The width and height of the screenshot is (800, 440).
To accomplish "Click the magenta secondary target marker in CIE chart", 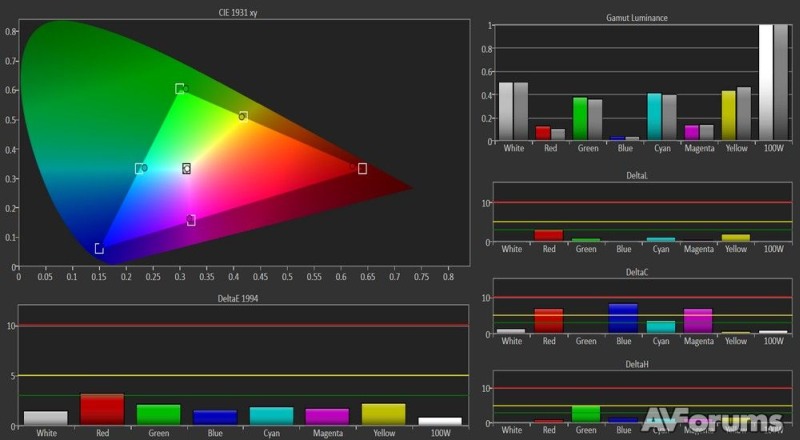I will pos(191,221).
